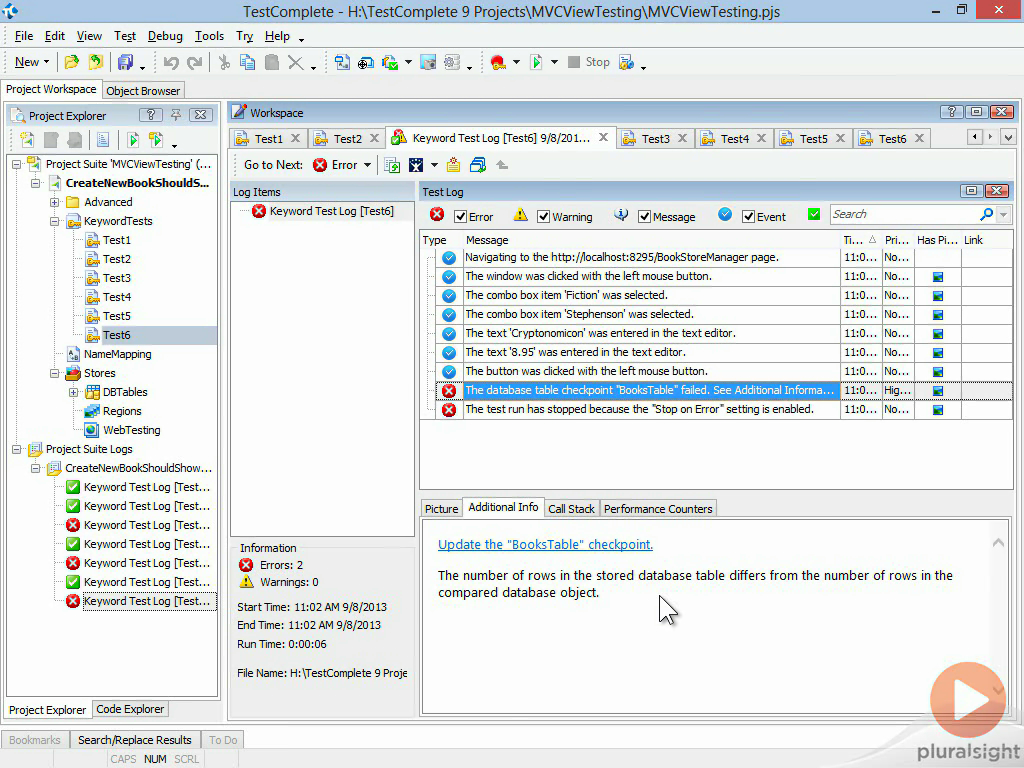
Task: Click the Cut scissors icon
Action: click(224, 63)
